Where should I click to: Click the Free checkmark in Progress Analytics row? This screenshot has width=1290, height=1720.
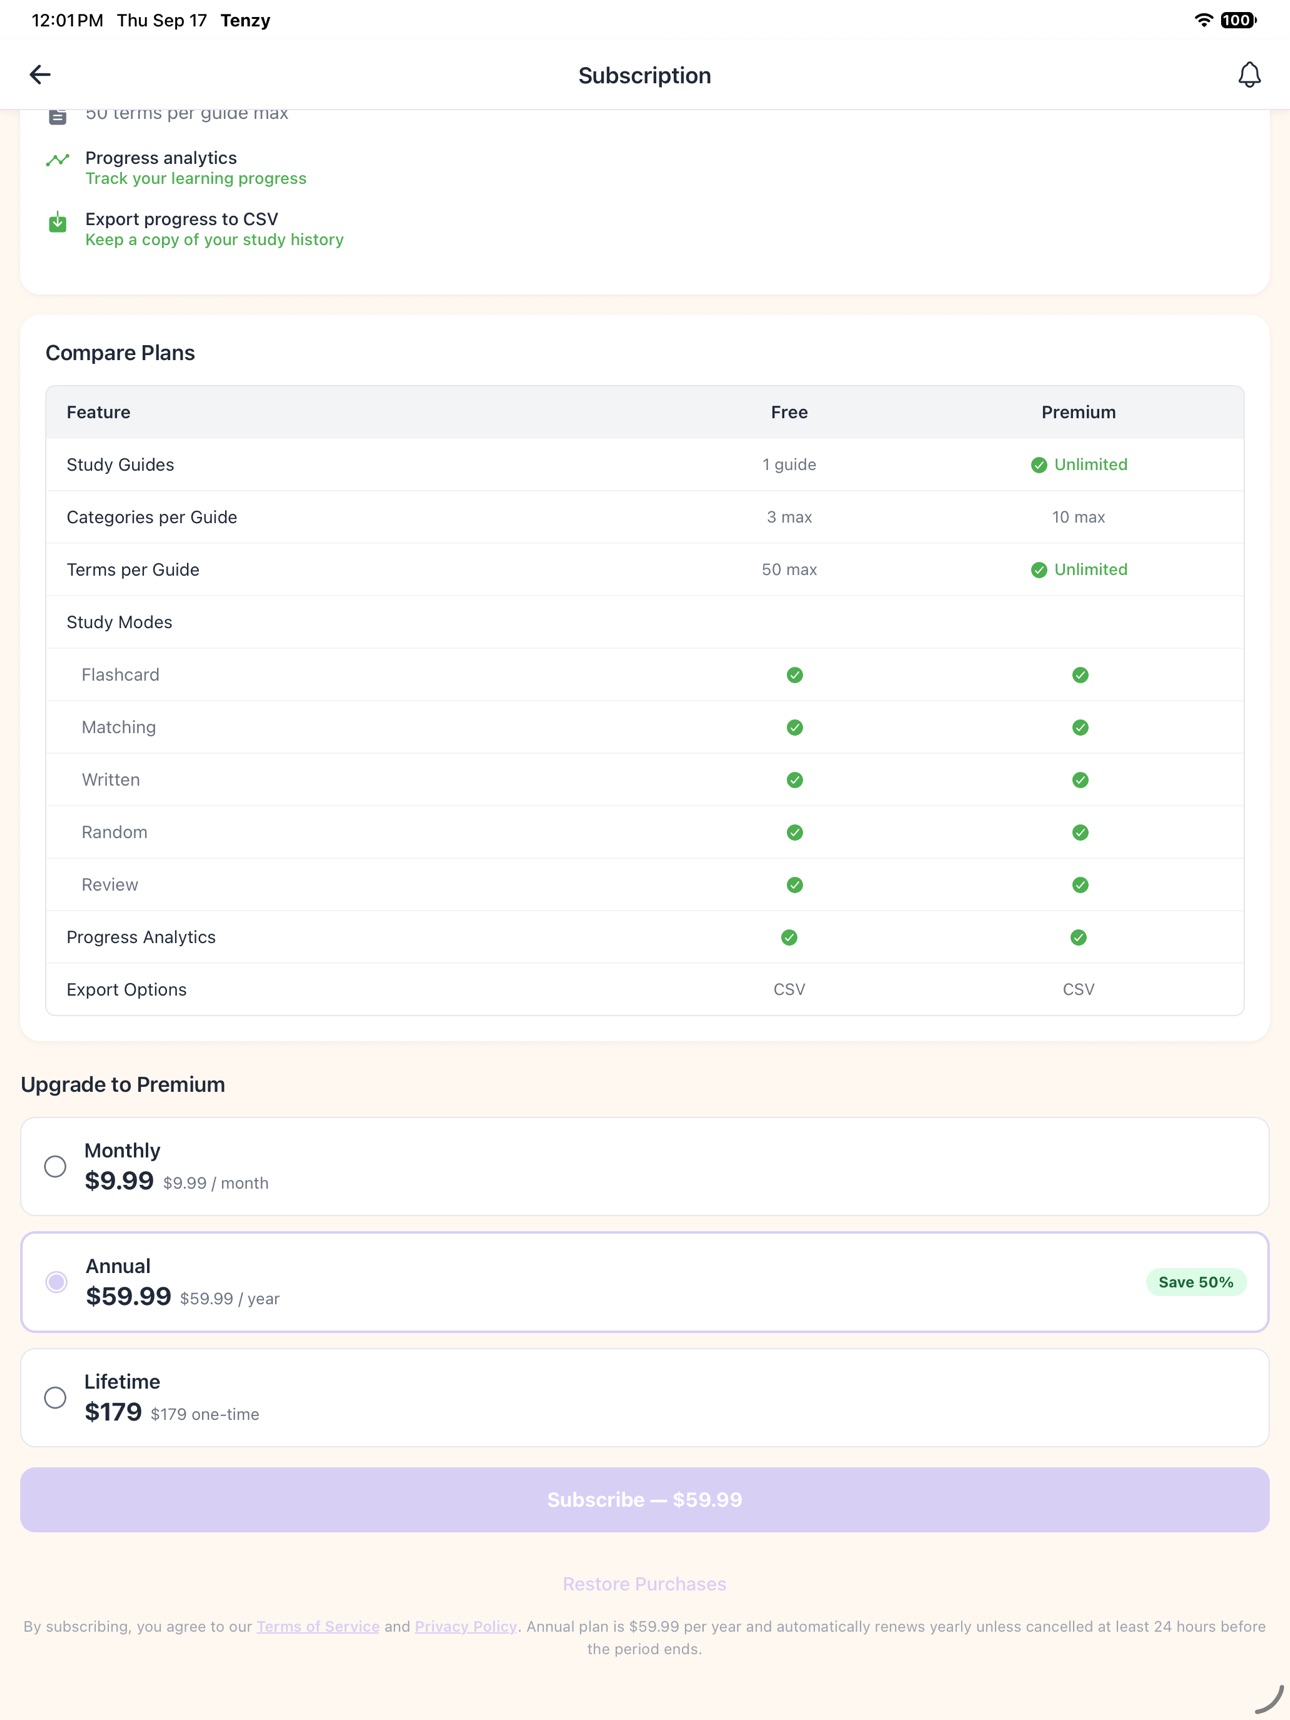[789, 938]
